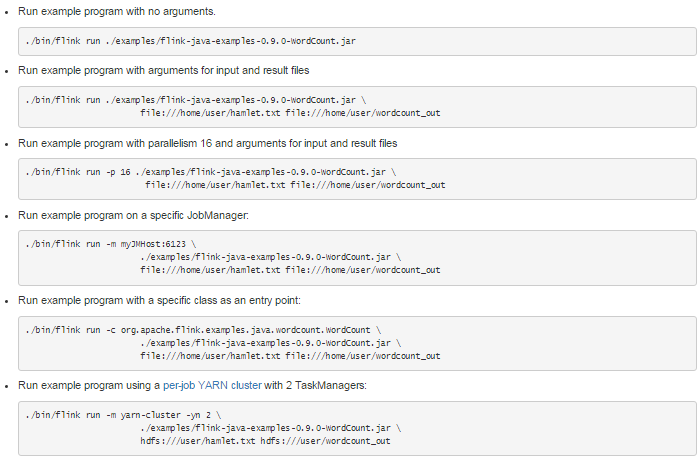Click the hdfs:///user/hamlet.txt arguments line
This screenshot has width=699, height=461.
point(265,440)
